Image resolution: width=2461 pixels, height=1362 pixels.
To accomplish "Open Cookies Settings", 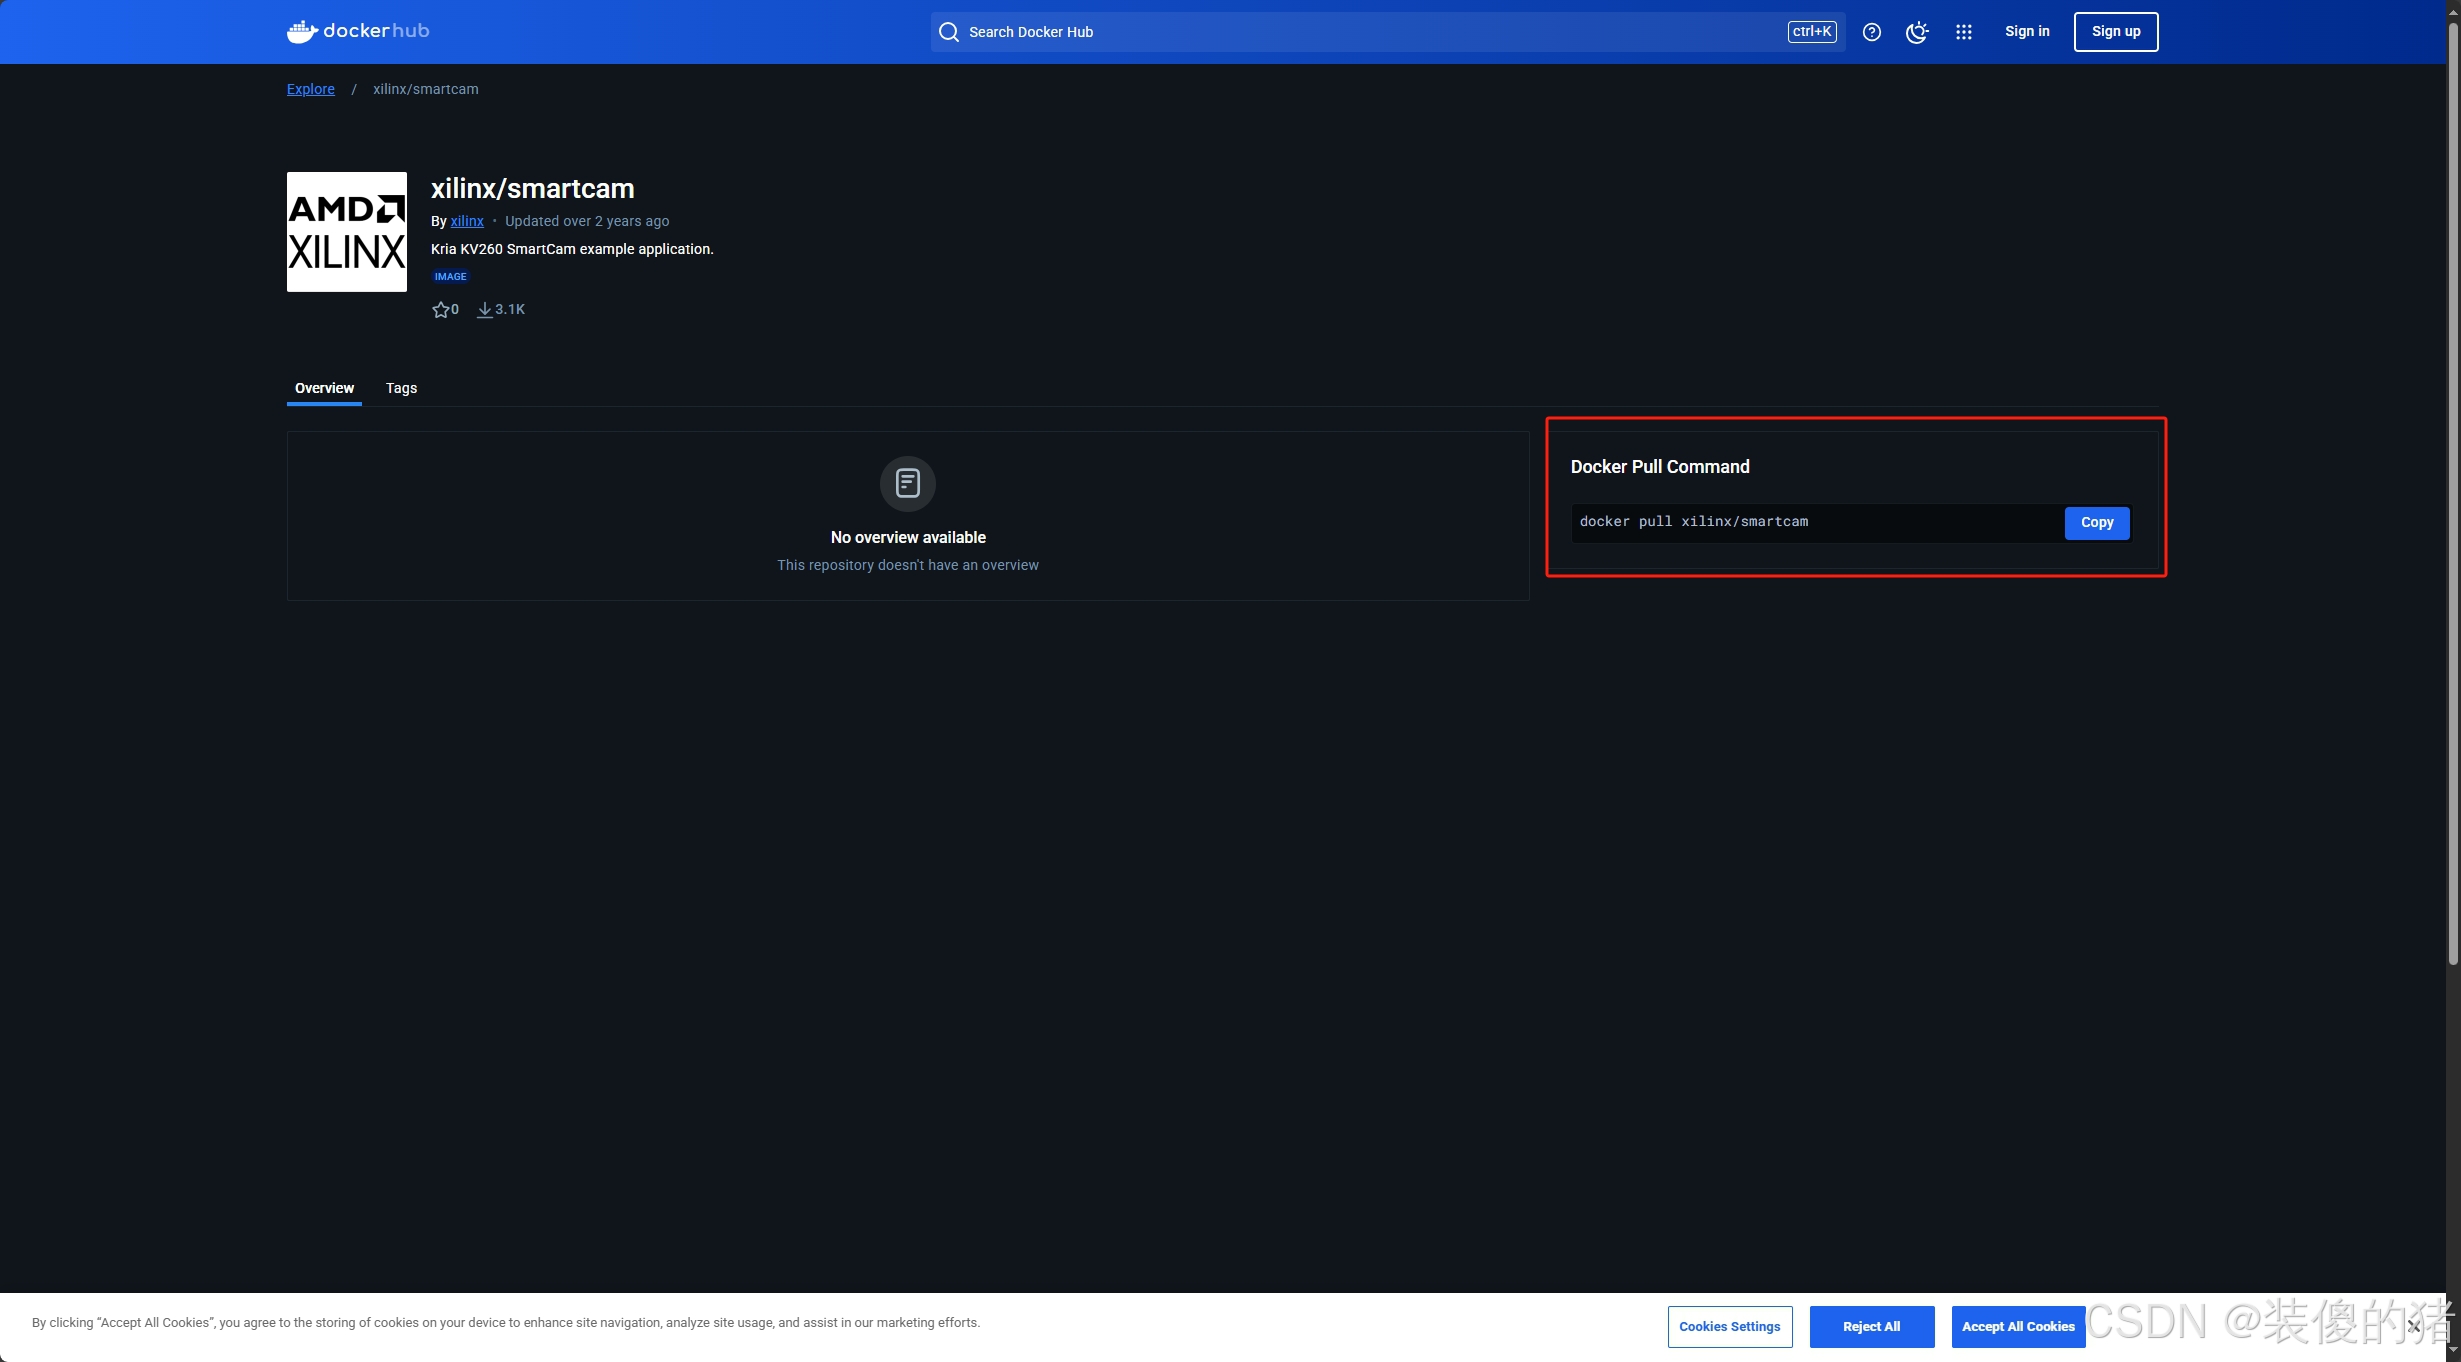I will (x=1729, y=1327).
